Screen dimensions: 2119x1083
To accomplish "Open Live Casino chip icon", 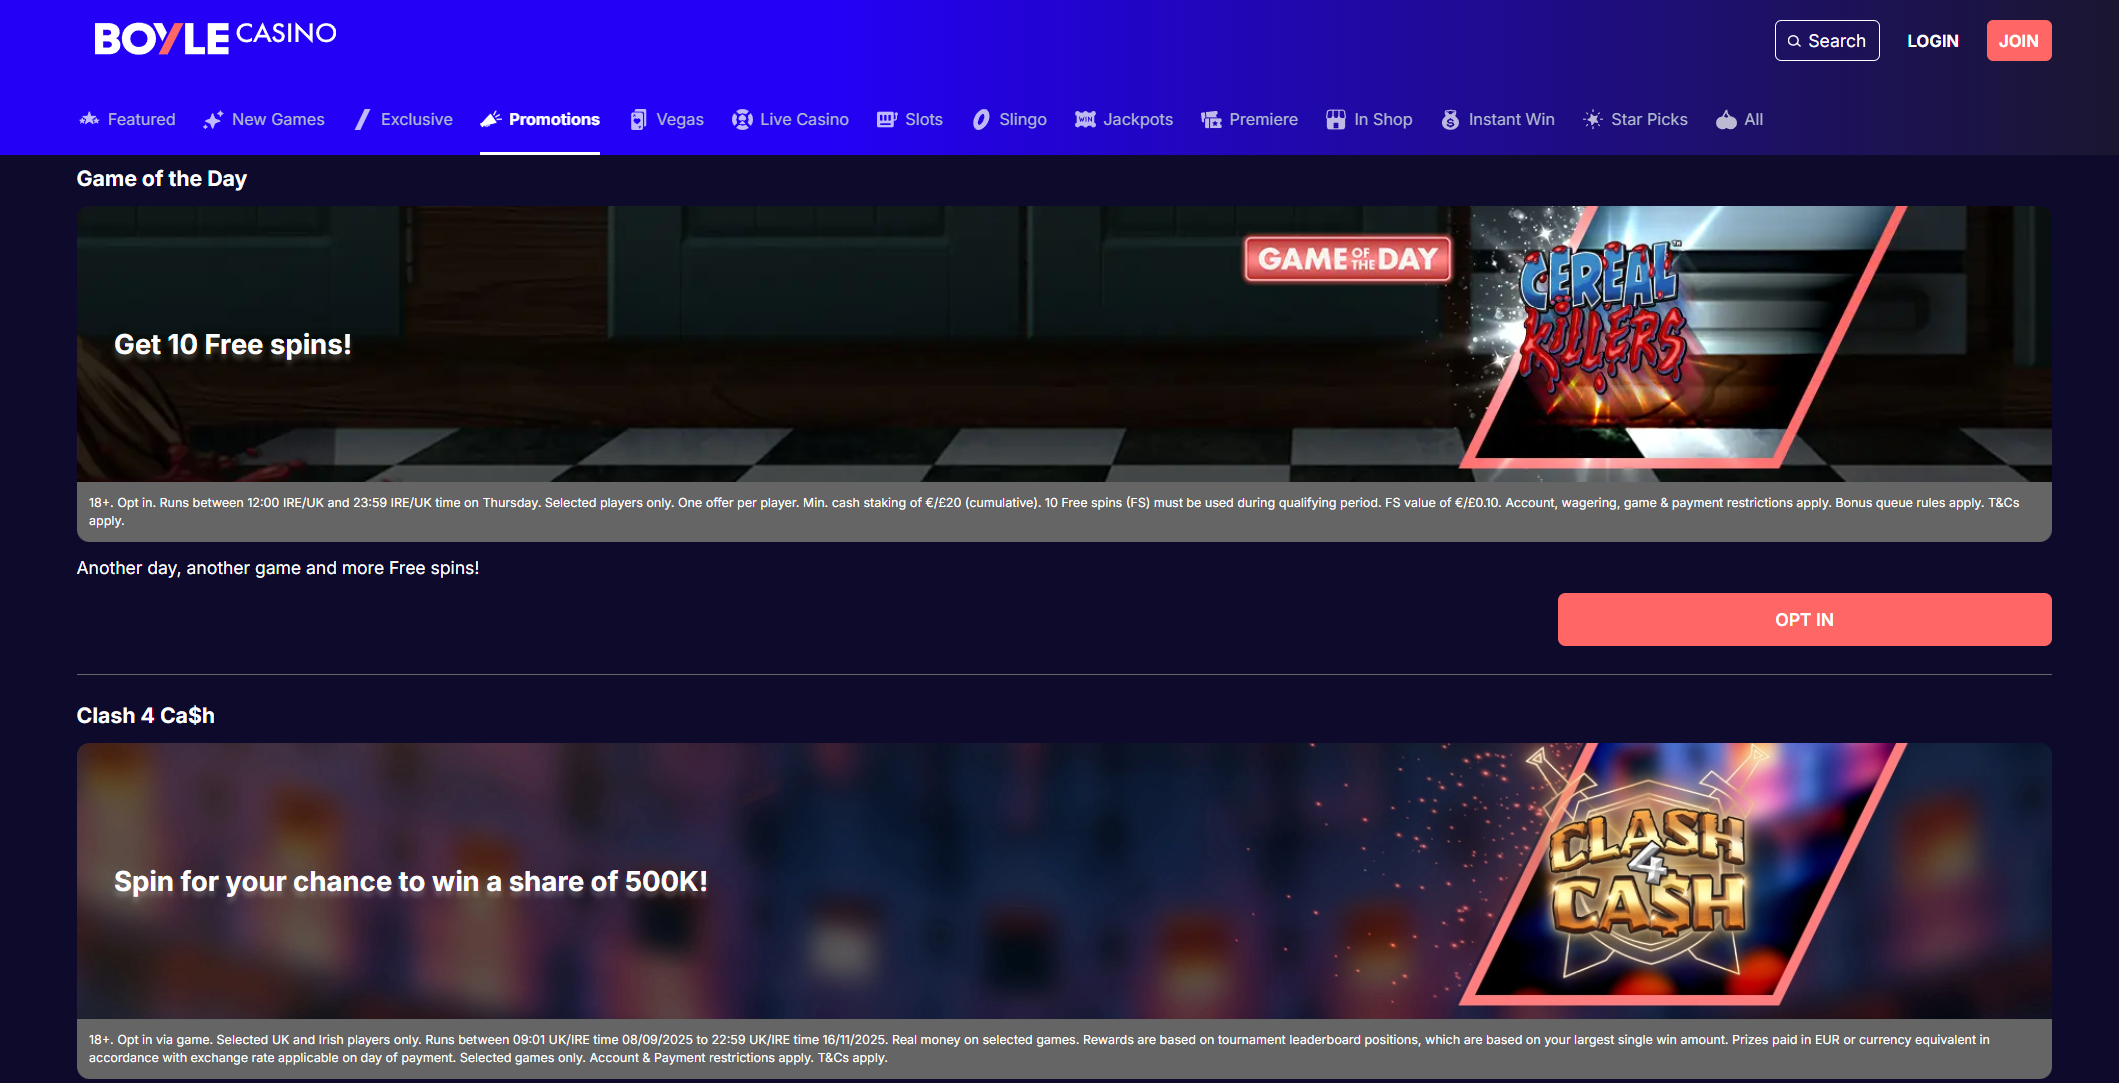I will [x=742, y=120].
